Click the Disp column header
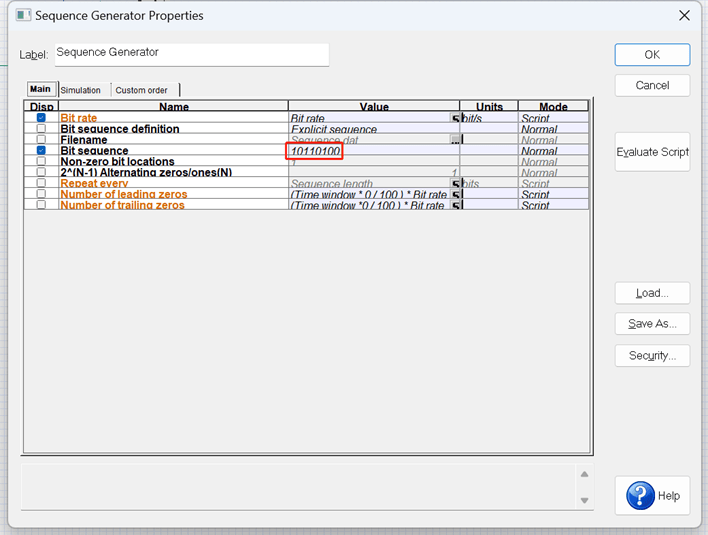 pyautogui.click(x=41, y=106)
